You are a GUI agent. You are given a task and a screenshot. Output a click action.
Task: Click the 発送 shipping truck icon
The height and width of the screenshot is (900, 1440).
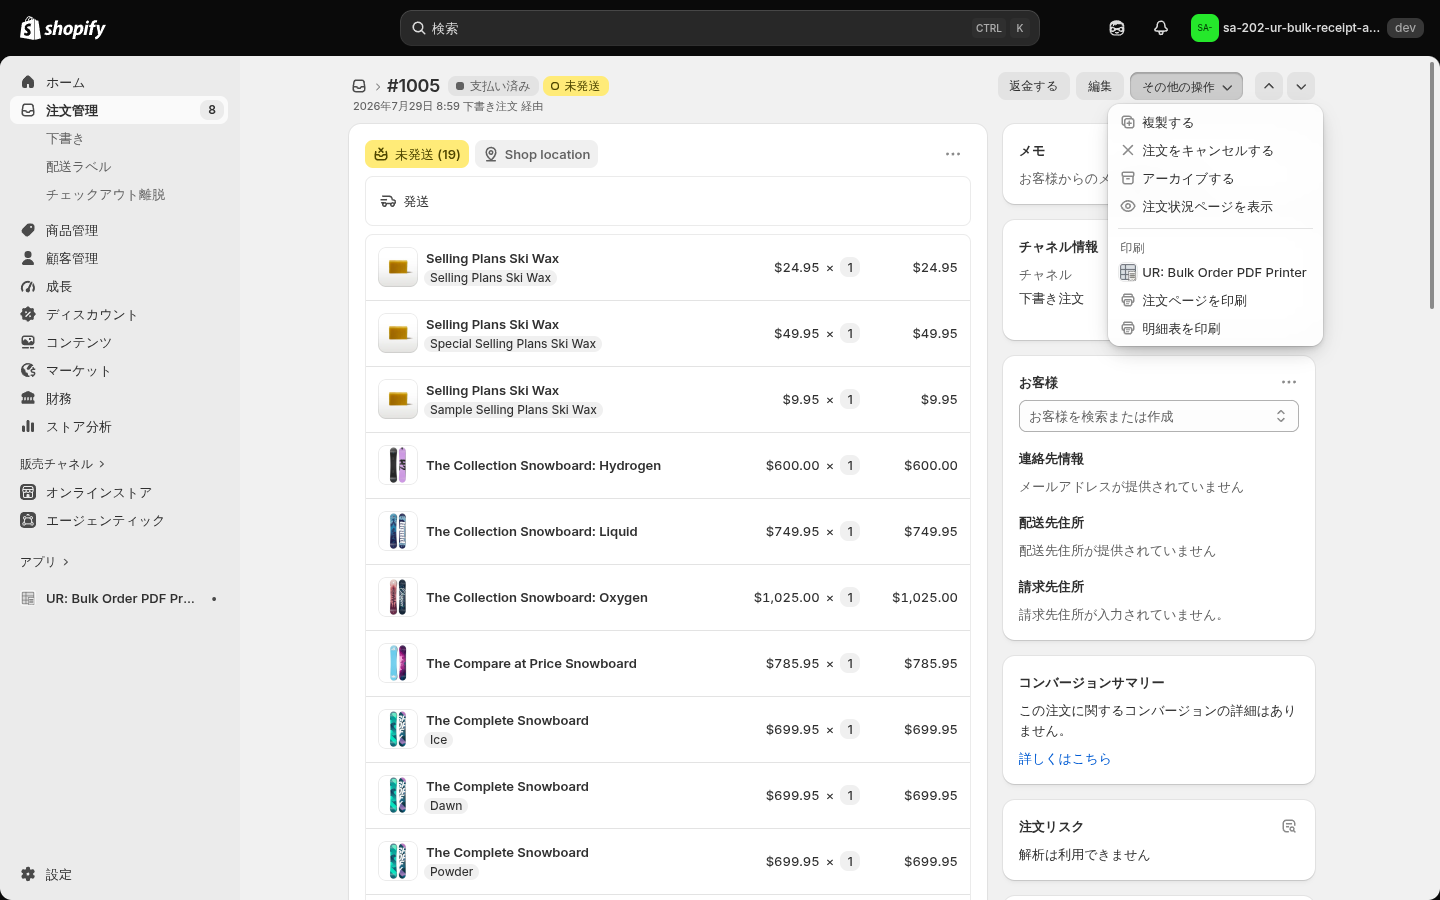[389, 201]
